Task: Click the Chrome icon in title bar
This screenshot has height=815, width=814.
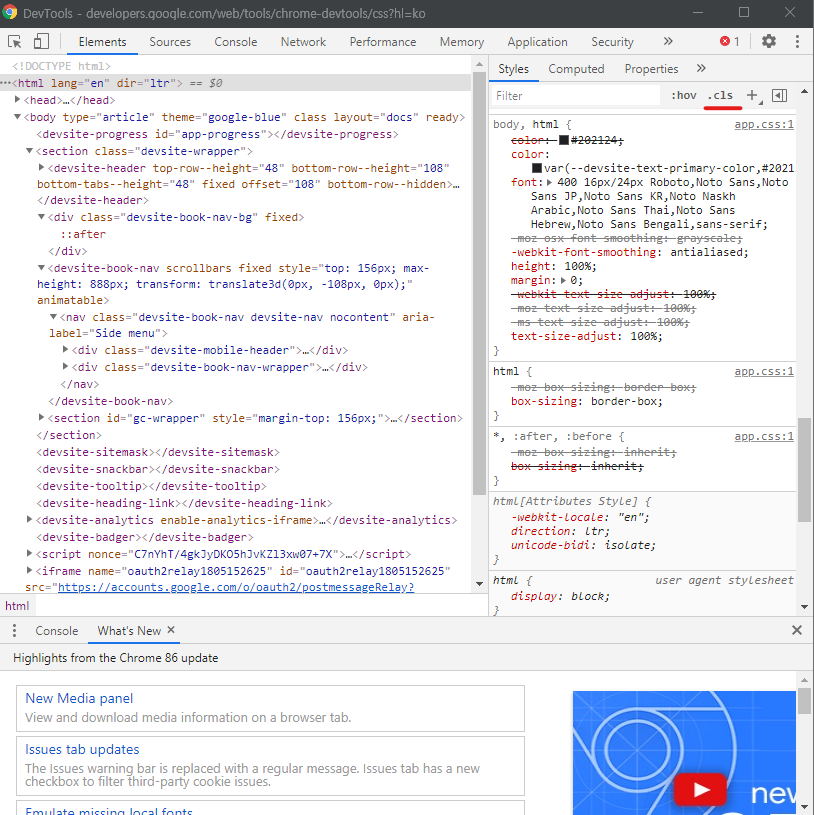Action: [x=10, y=12]
